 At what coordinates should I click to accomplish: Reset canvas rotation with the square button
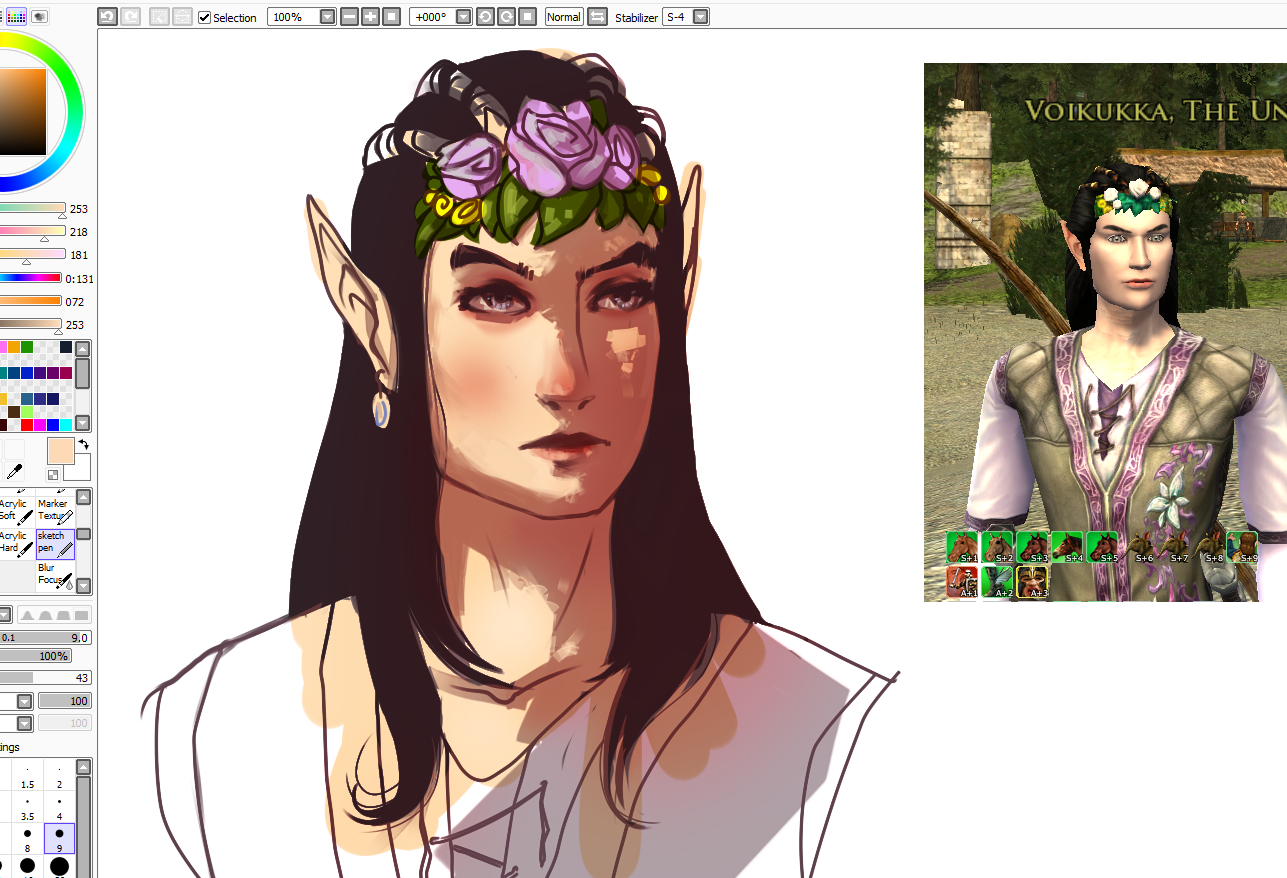coord(528,17)
